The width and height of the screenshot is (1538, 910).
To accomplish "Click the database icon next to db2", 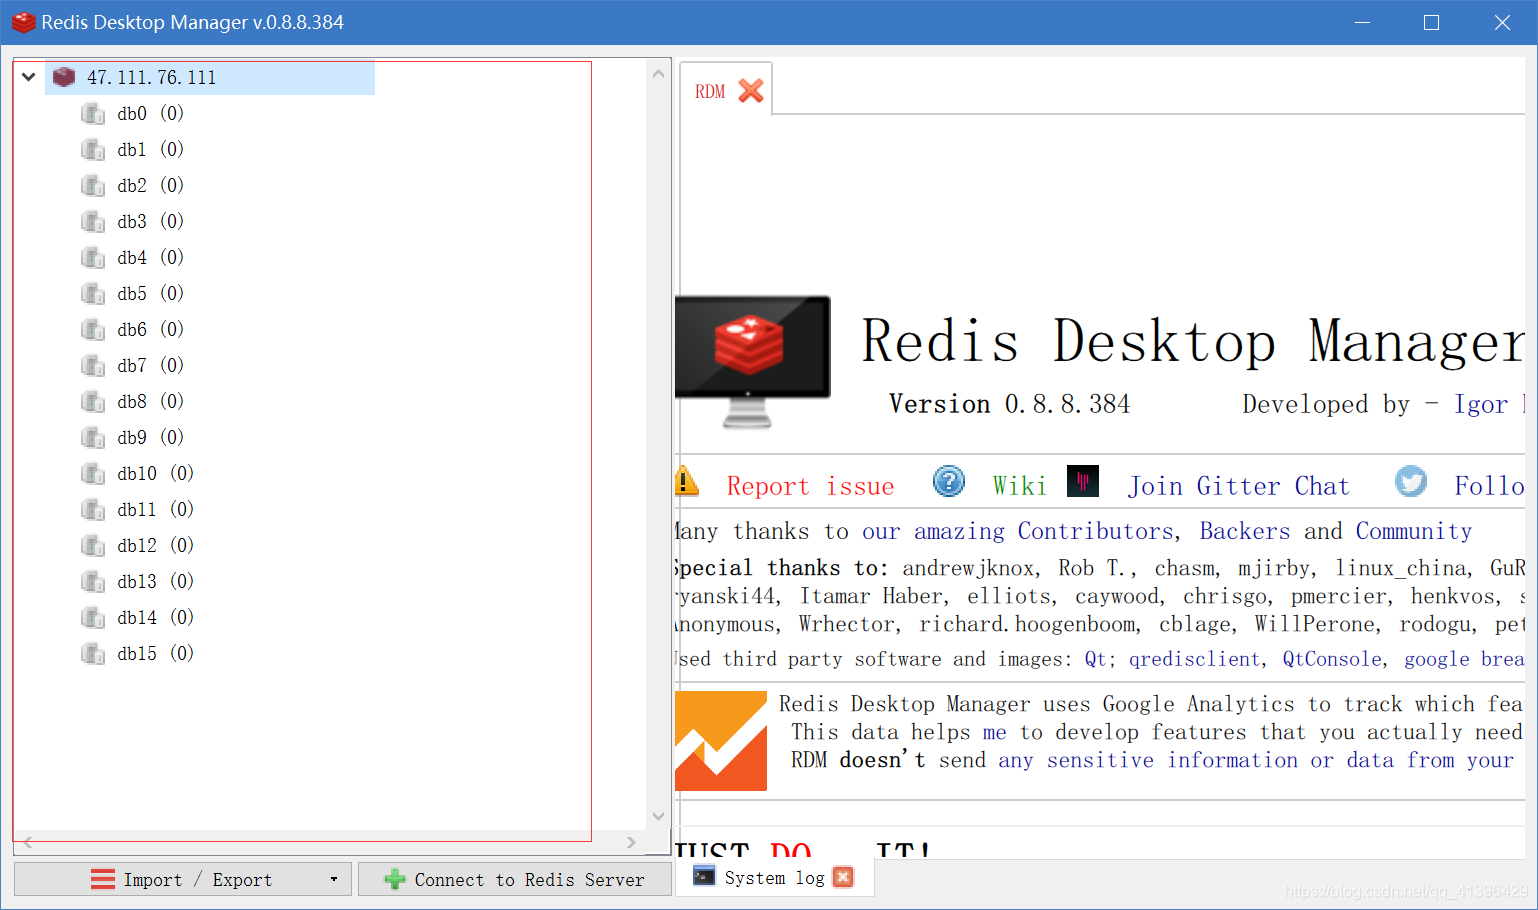I will pyautogui.click(x=93, y=186).
